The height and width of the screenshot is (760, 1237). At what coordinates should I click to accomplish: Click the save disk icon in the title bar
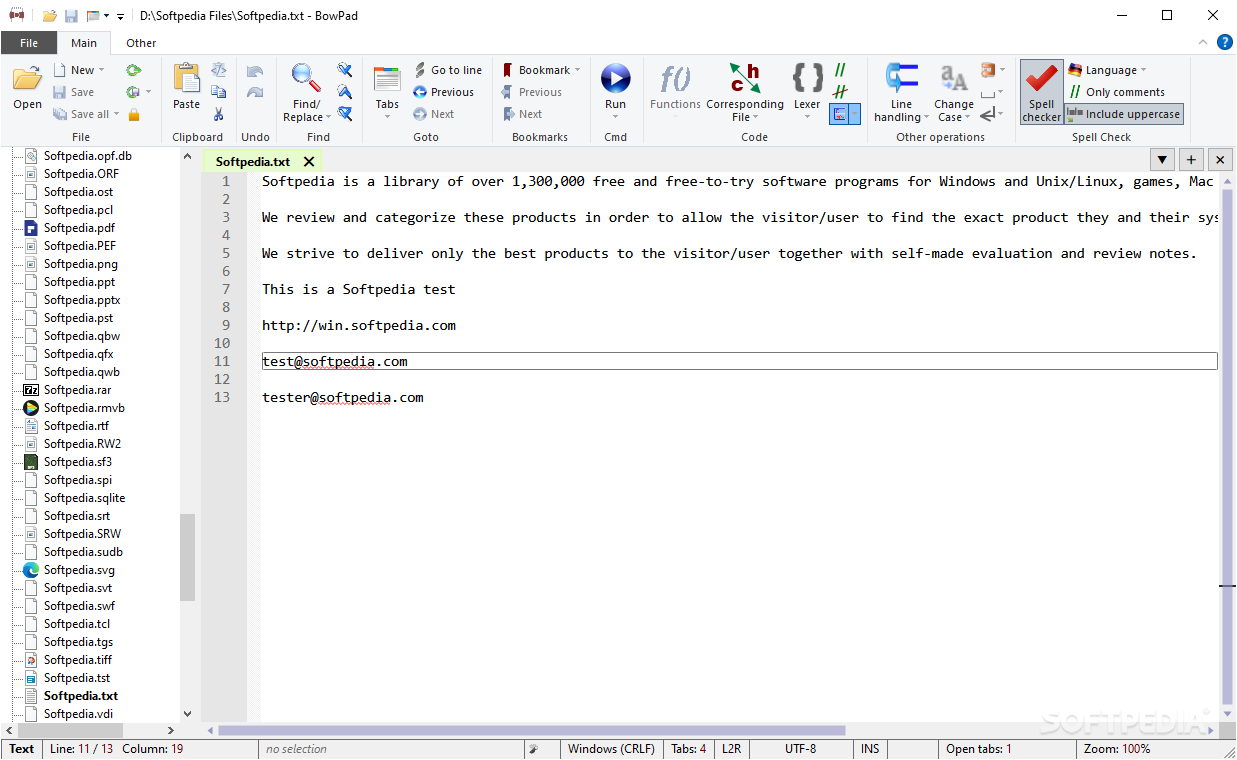coord(71,16)
